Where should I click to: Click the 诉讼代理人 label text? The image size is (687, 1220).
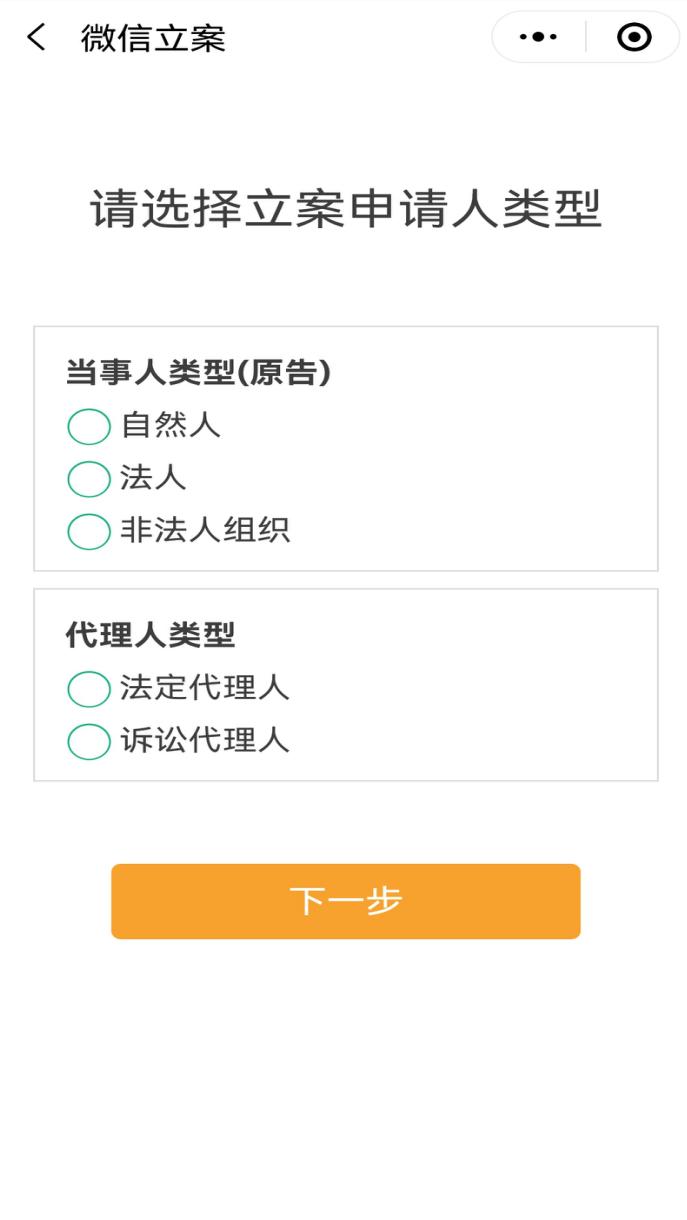(x=205, y=740)
